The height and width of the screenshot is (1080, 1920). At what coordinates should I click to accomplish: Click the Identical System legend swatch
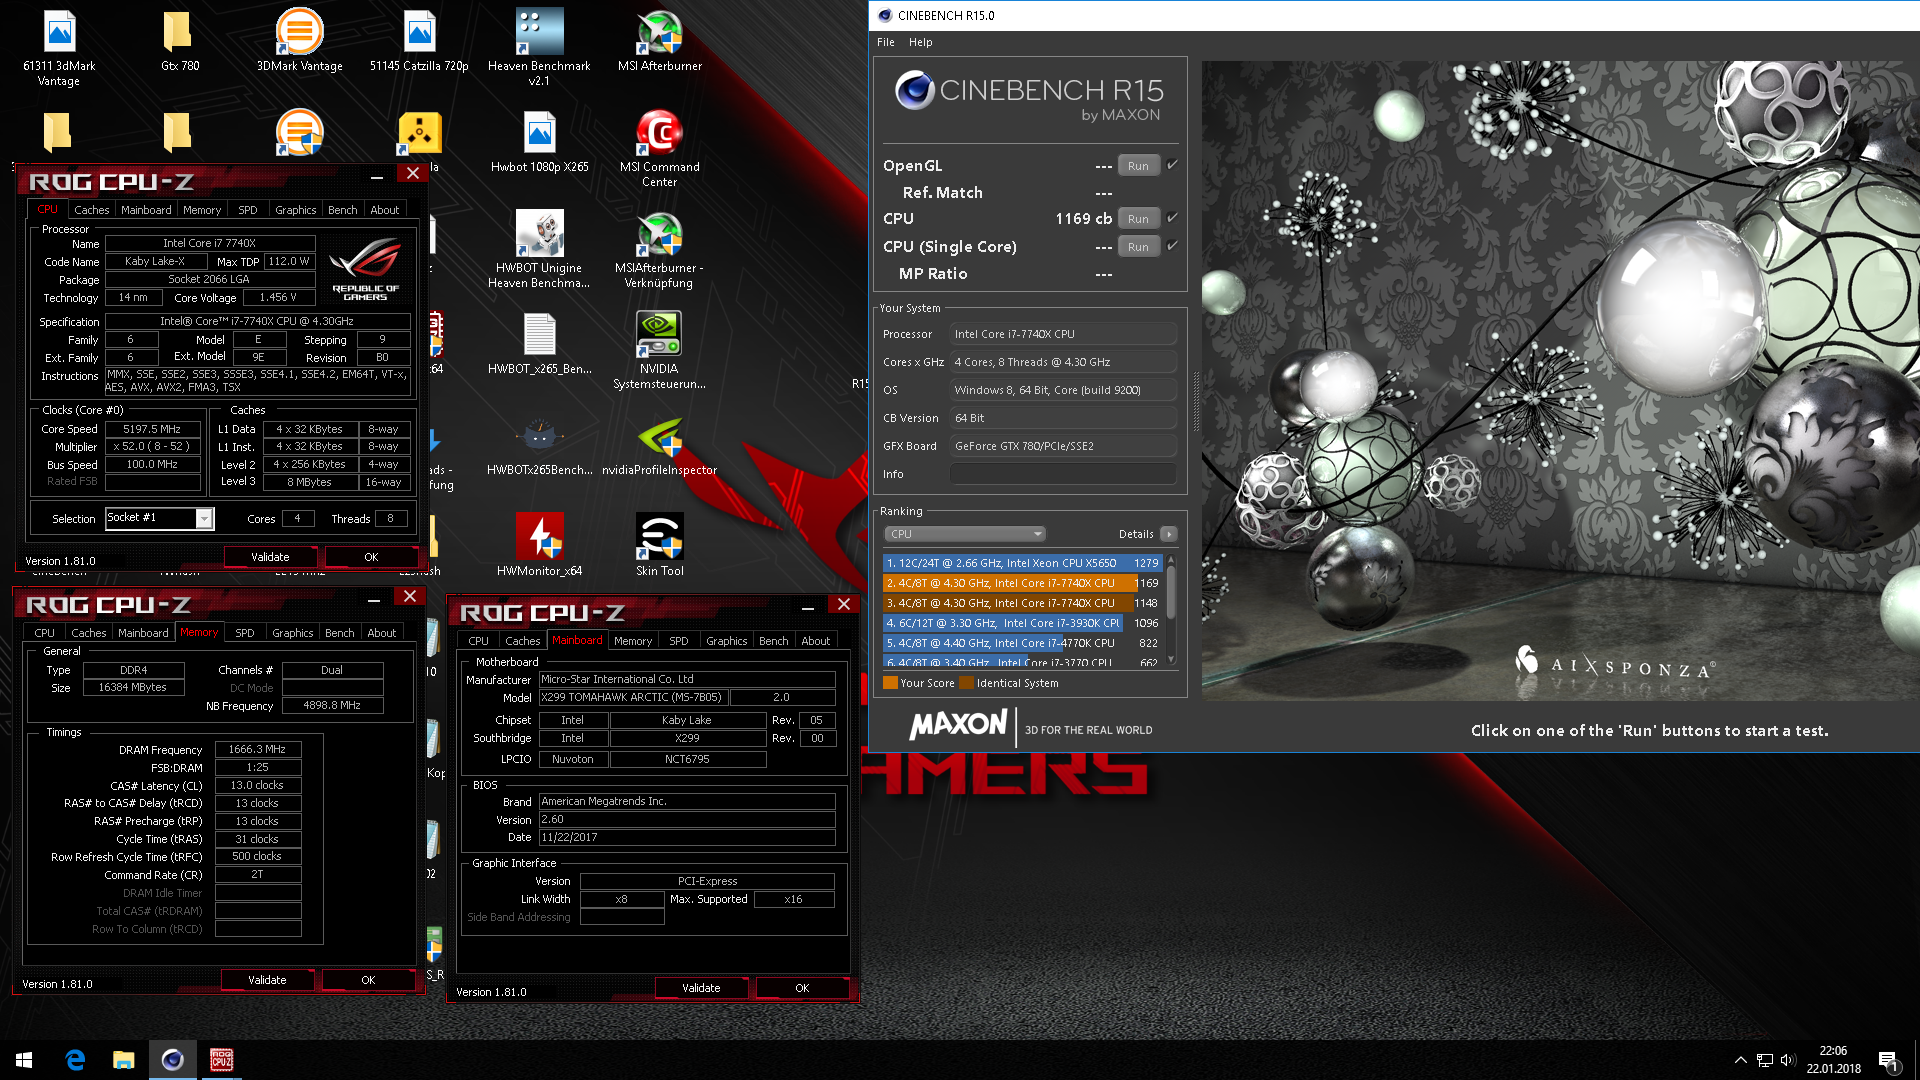966,683
